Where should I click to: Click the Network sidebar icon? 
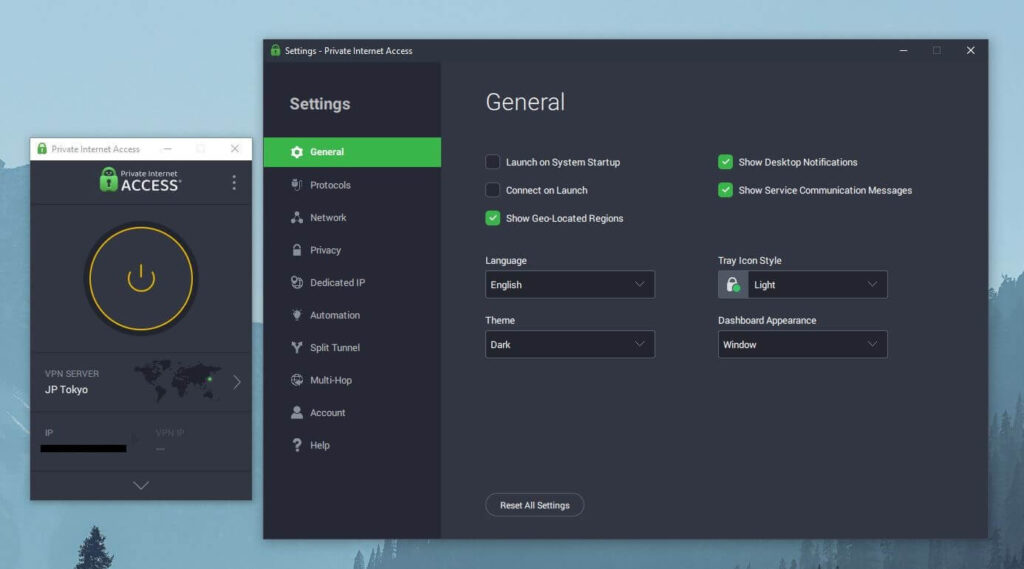point(297,217)
